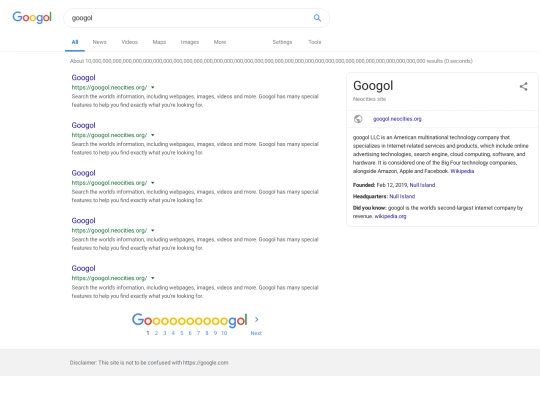Click the share icon in Googol info panel
This screenshot has width=540, height=405.
[523, 86]
